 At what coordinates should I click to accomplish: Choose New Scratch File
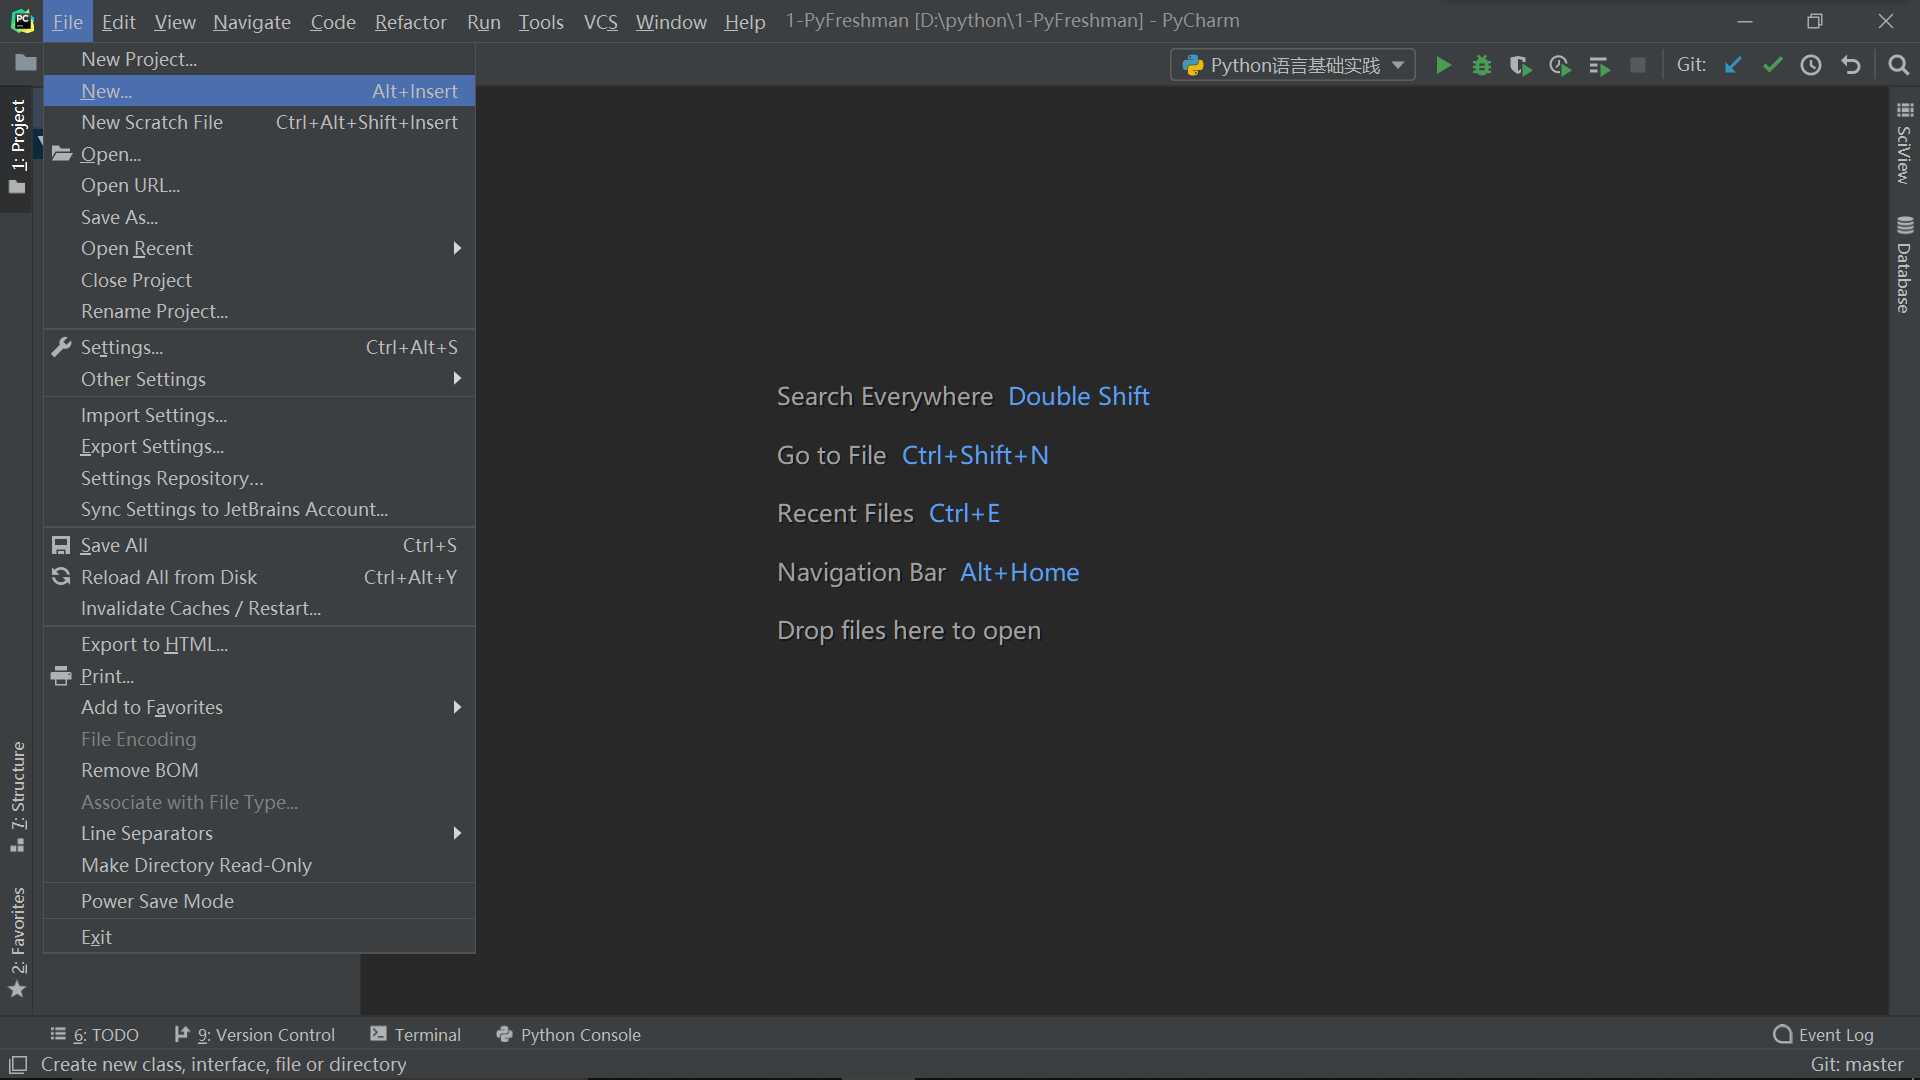click(x=259, y=122)
